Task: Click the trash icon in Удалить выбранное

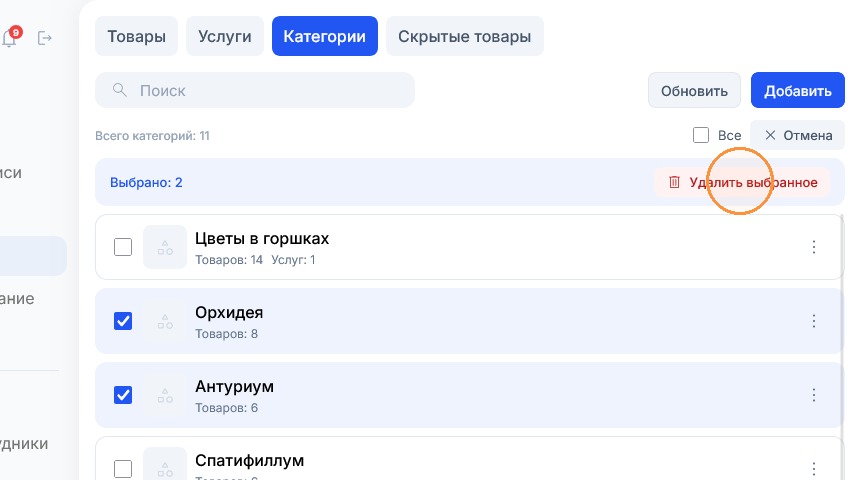Action: coord(674,182)
